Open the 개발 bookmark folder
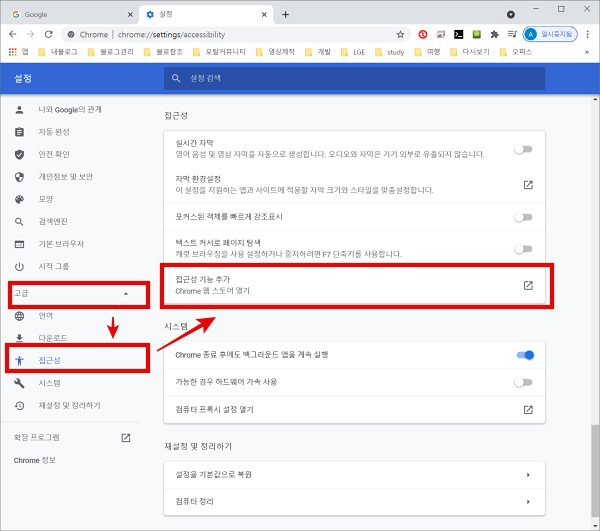This screenshot has height=531, width=600. 318,52
